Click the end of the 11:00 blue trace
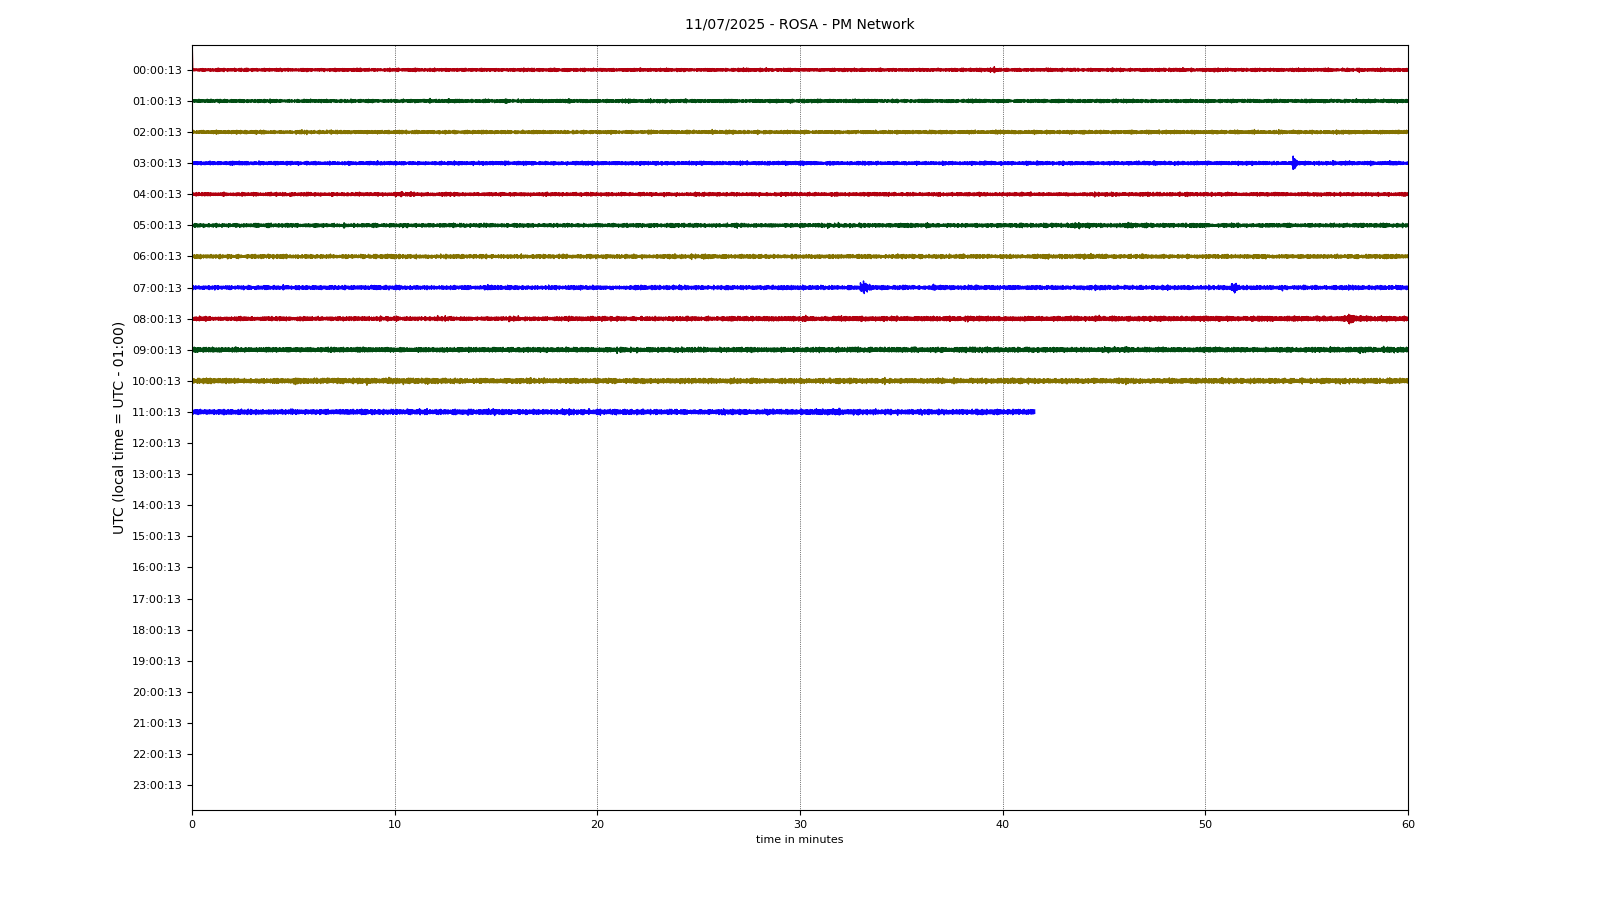Viewport: 1600px width, 900px height. [x=1033, y=412]
